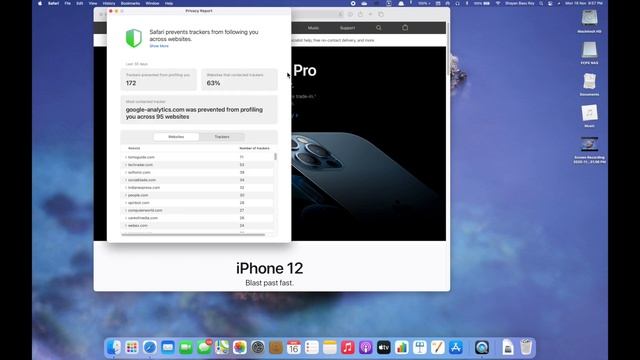Open Safari from the Dock

click(x=150, y=347)
